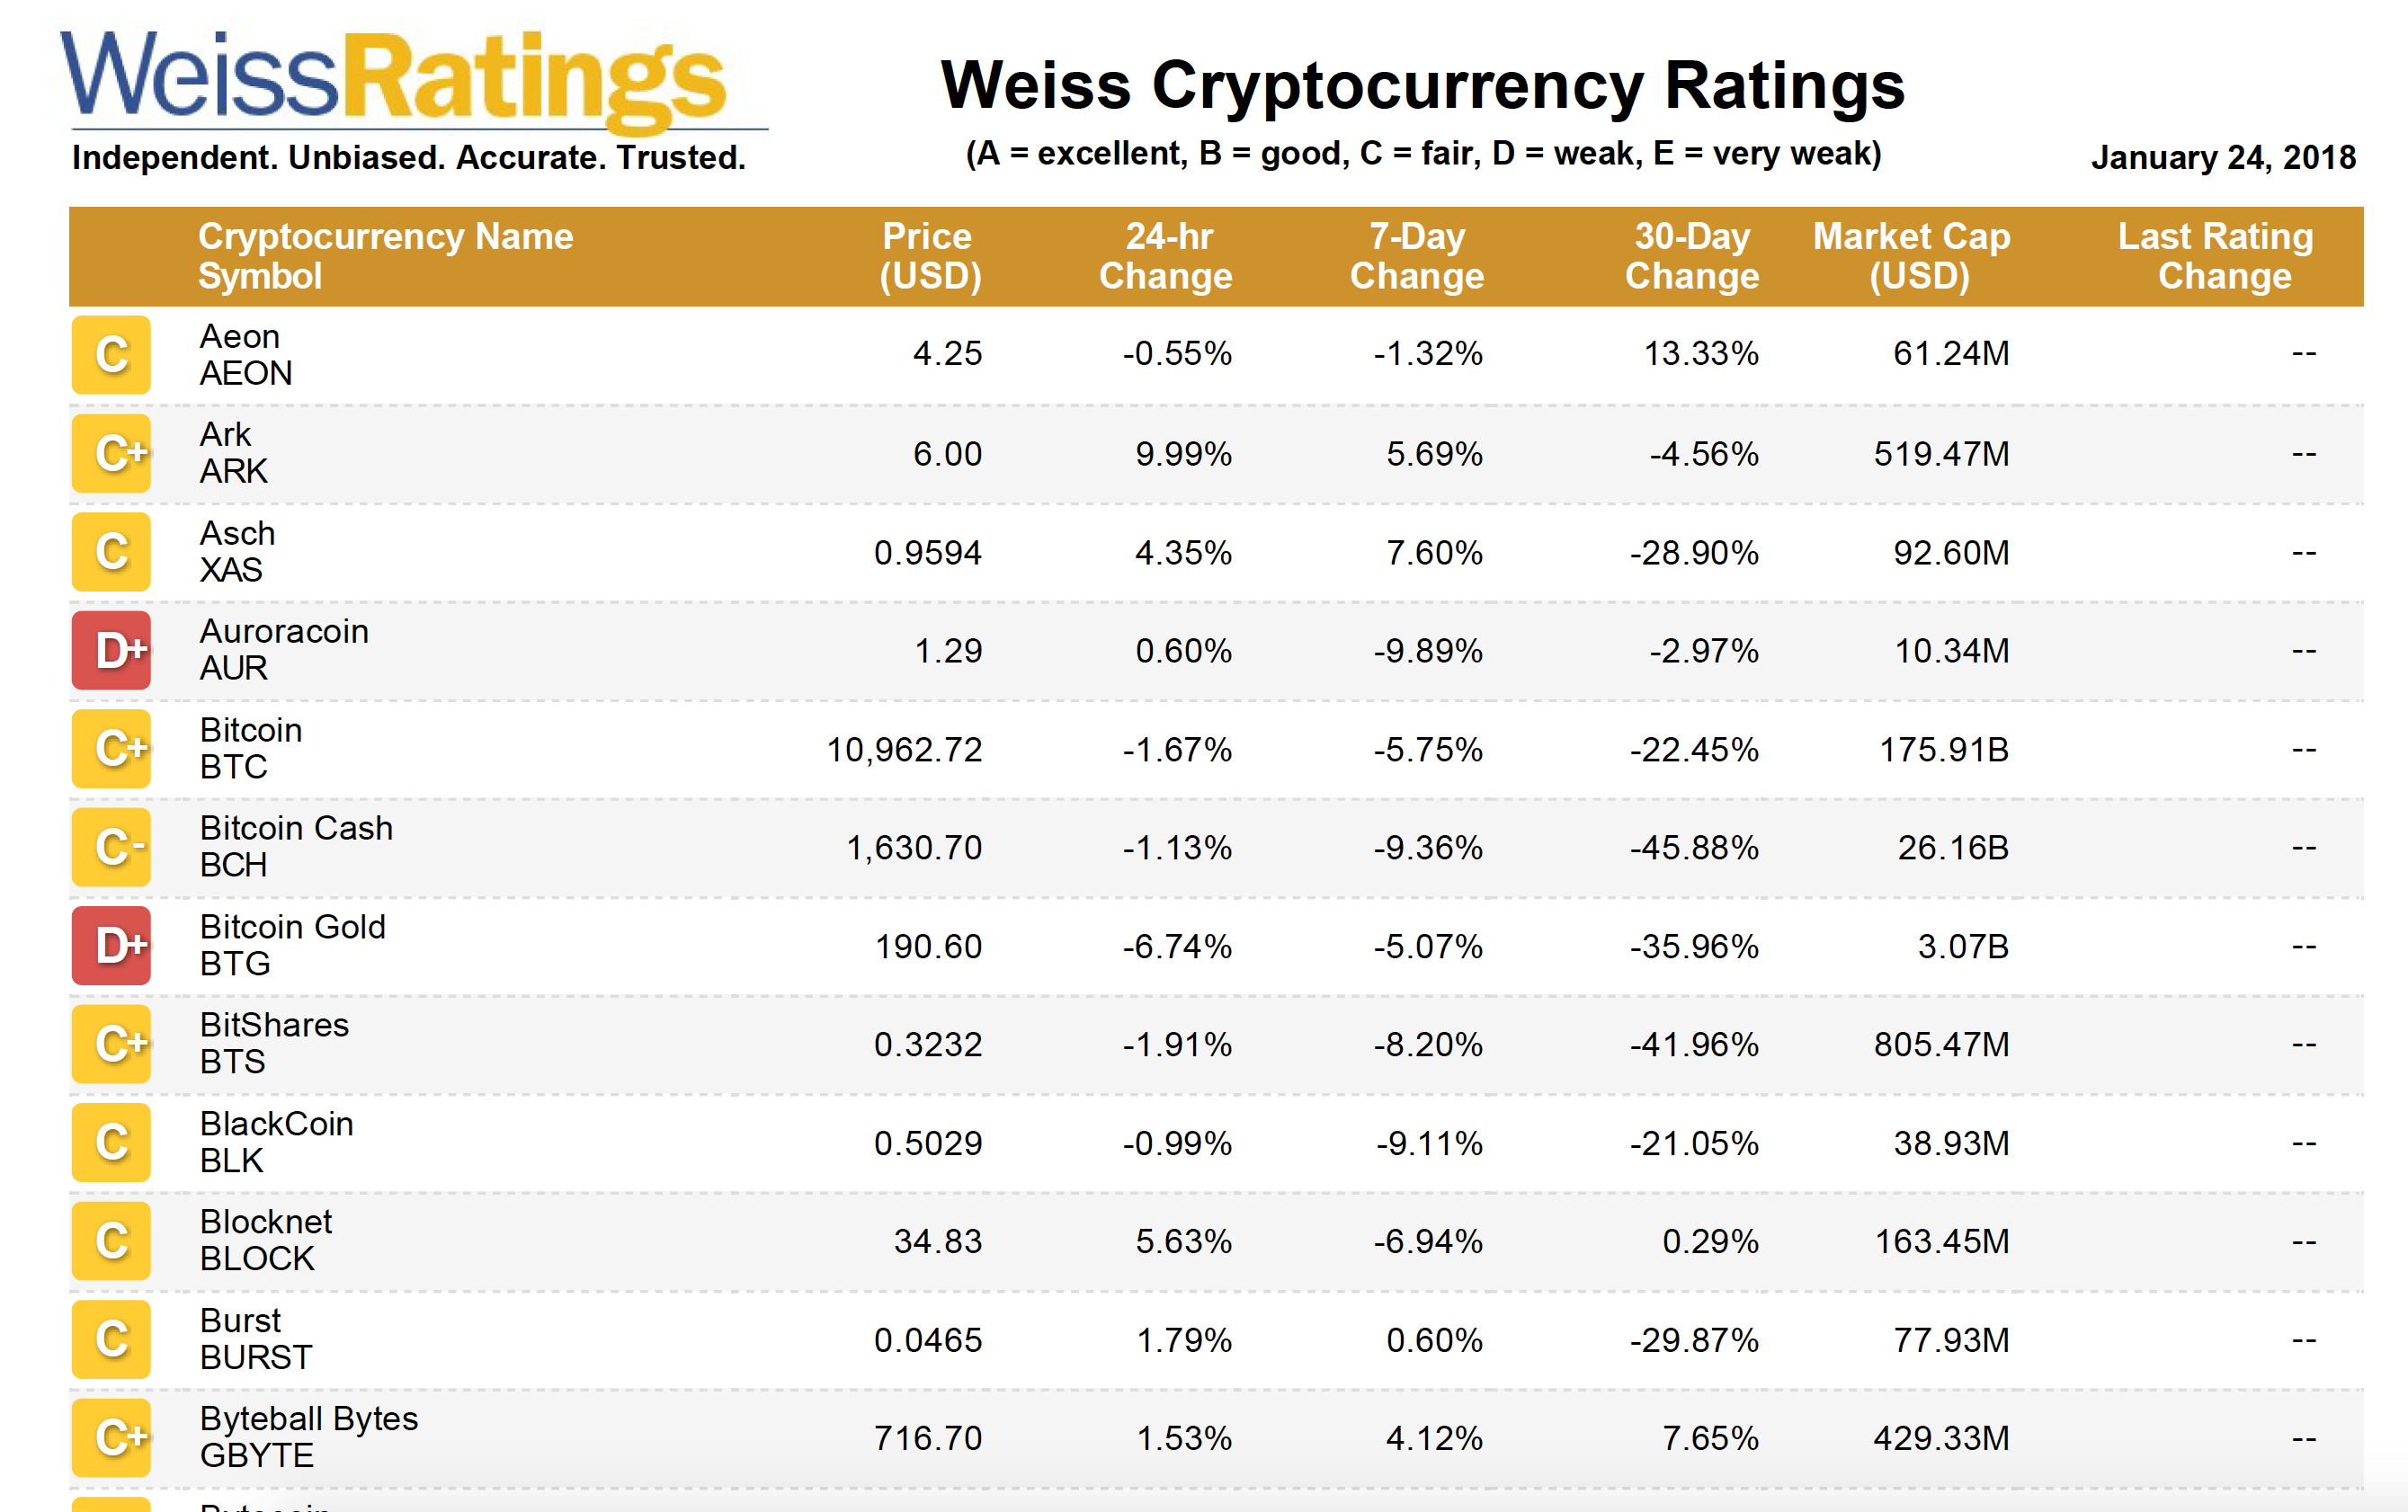
Task: Click the Burst C rating badge
Action: click(x=111, y=1340)
